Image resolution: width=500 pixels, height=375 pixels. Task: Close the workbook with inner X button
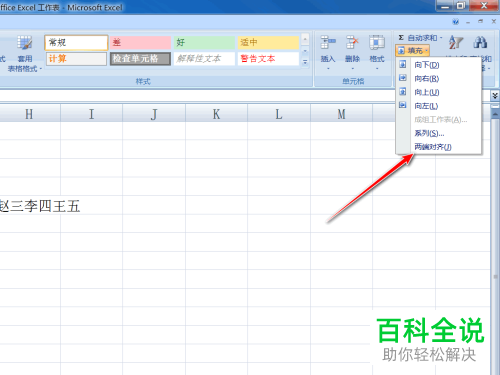[x=494, y=22]
